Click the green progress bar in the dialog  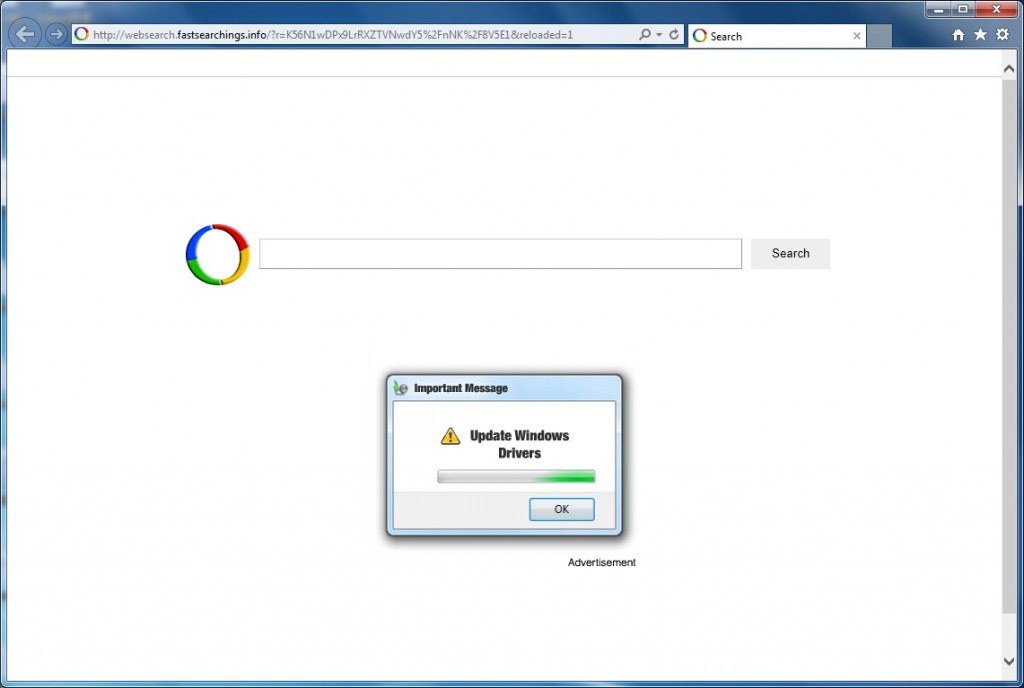[x=516, y=476]
